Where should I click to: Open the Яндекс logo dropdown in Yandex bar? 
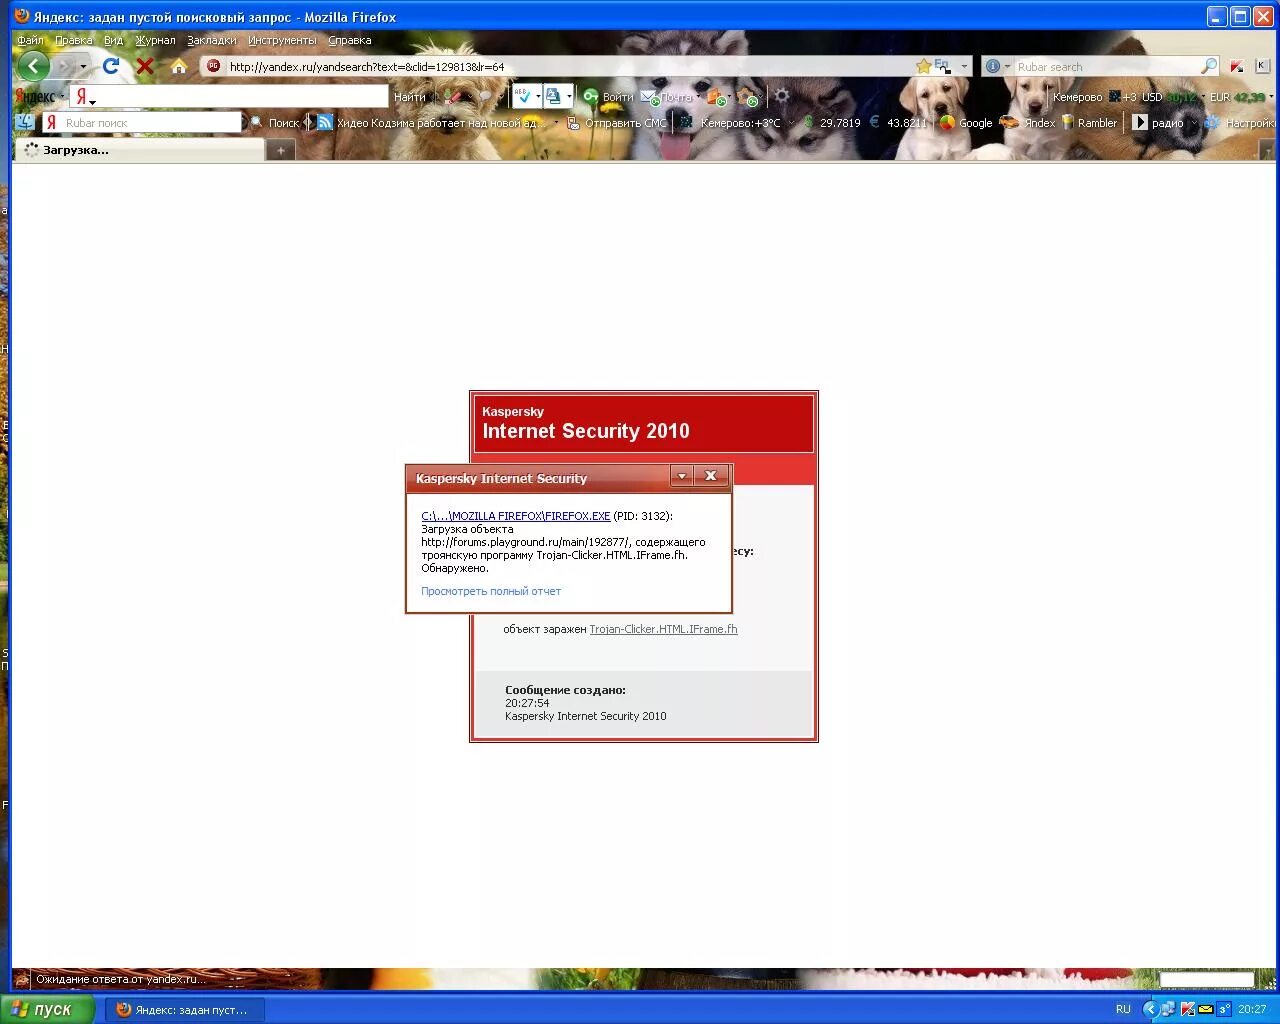coord(62,96)
